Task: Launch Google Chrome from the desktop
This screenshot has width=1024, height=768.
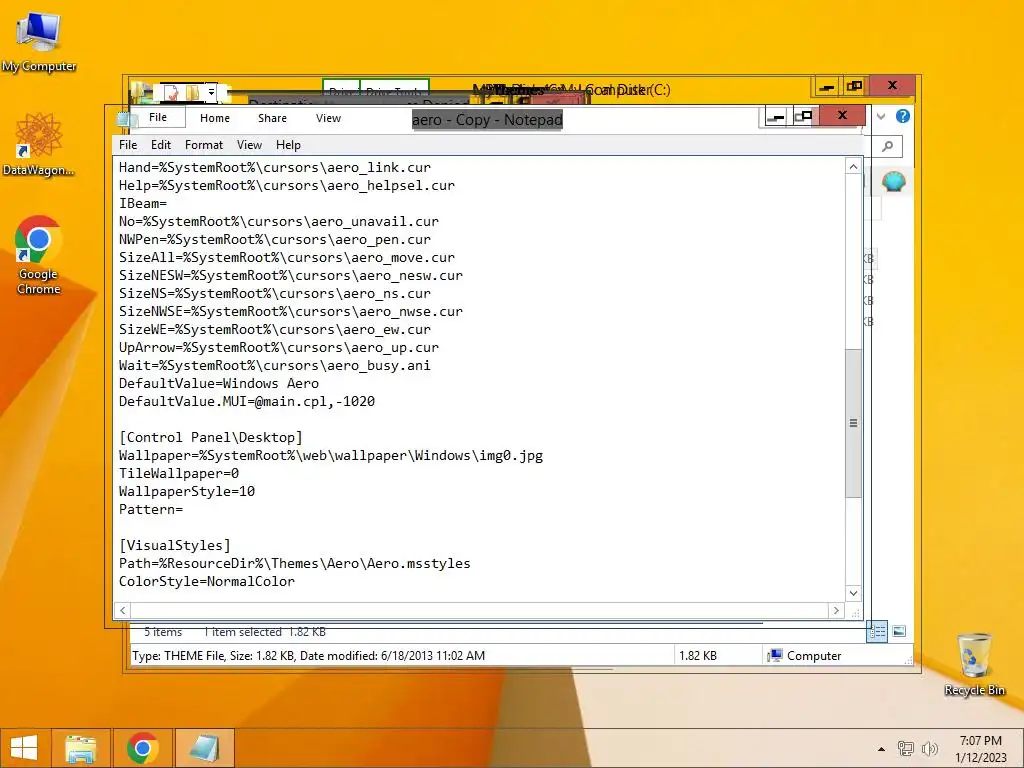Action: click(x=39, y=255)
